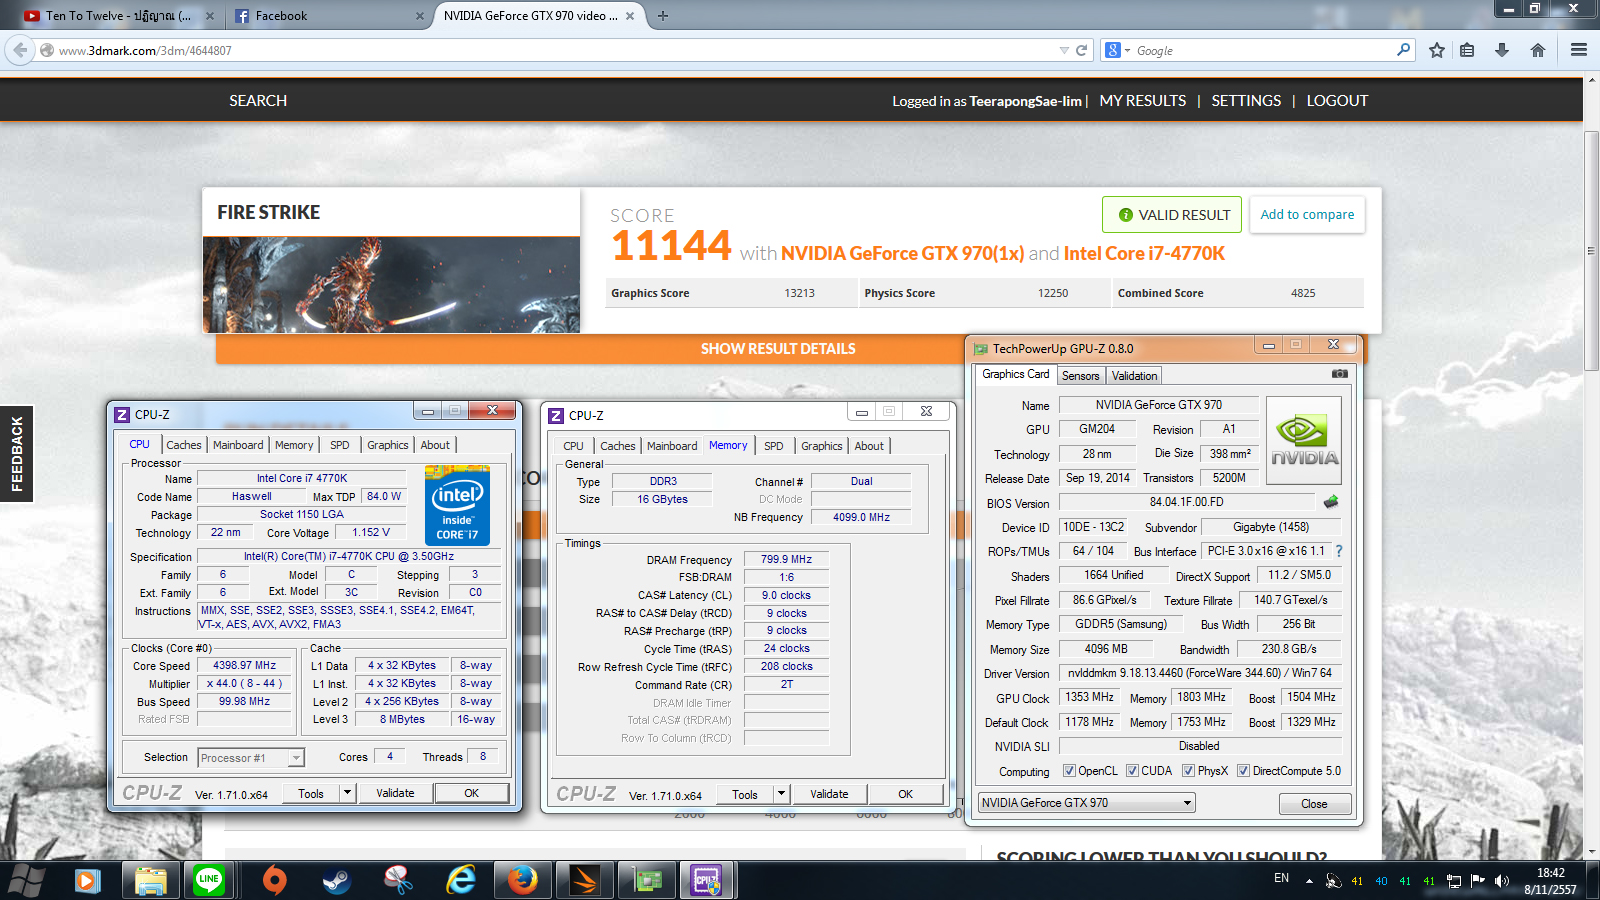Toggle the OpenCL checkbox in GPU-Z
Screen dimensions: 1600x900
click(1069, 771)
